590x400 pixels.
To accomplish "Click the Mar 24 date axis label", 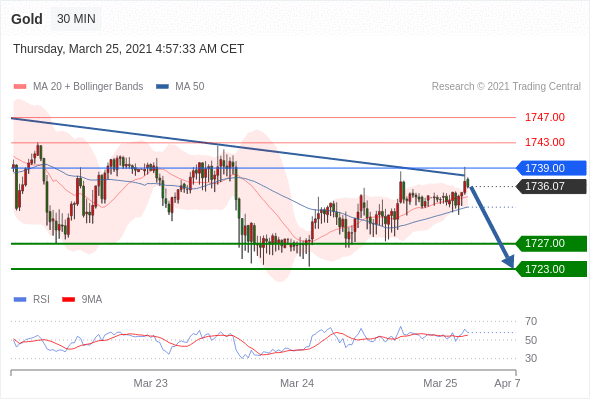I will (297, 383).
